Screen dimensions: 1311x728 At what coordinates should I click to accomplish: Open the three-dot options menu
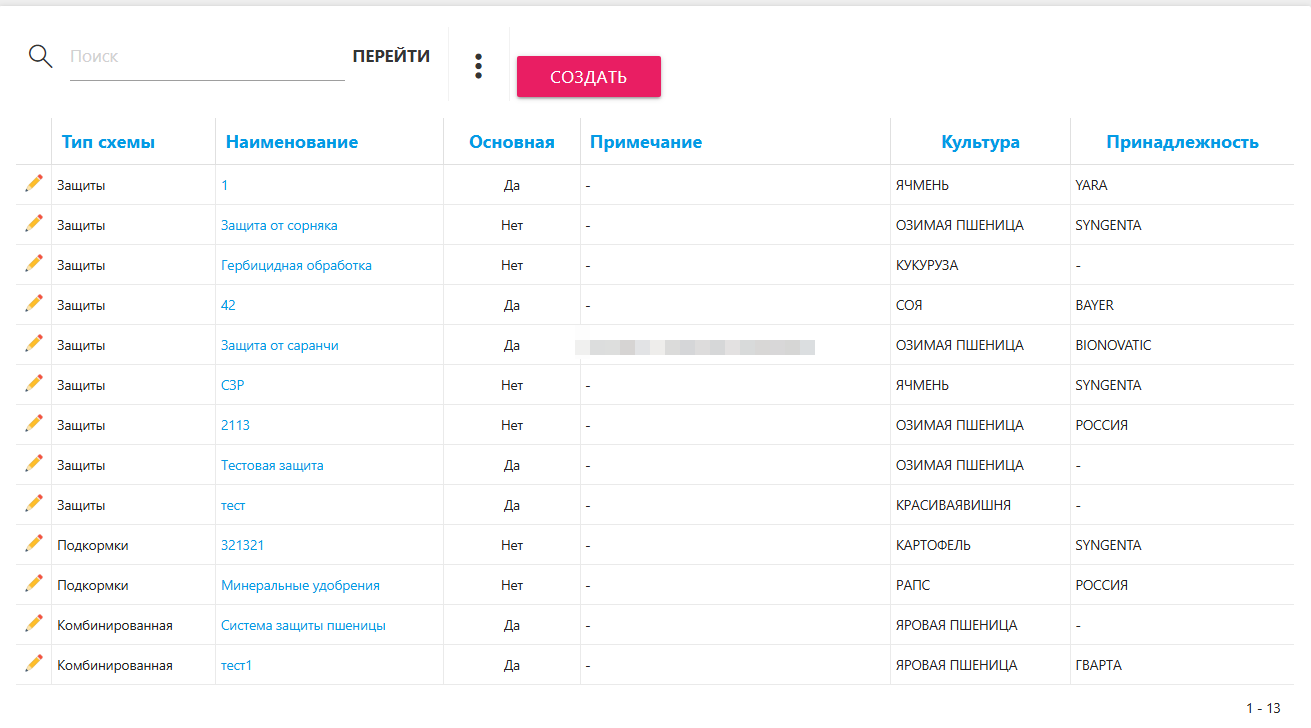479,66
